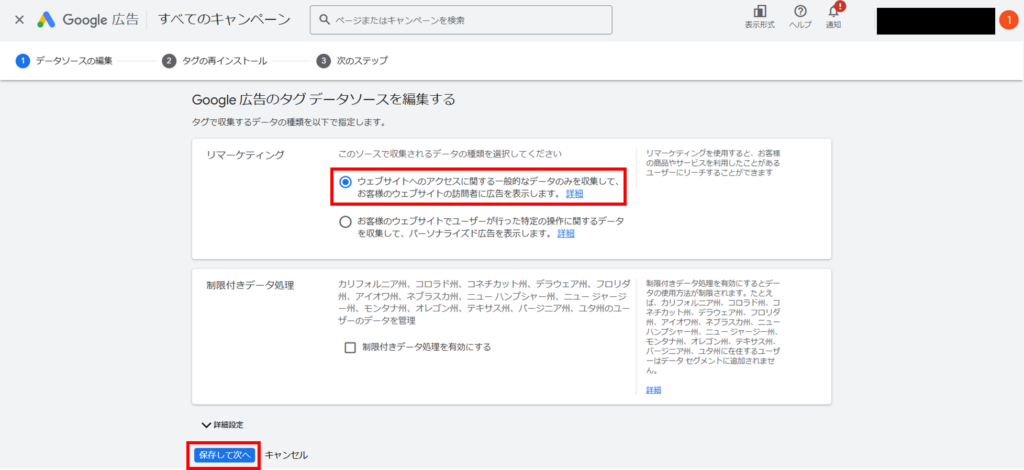Image resolution: width=1024 pixels, height=470 pixels.
Task: Click the 制限付きデータ処理 section label
Action: [249, 285]
